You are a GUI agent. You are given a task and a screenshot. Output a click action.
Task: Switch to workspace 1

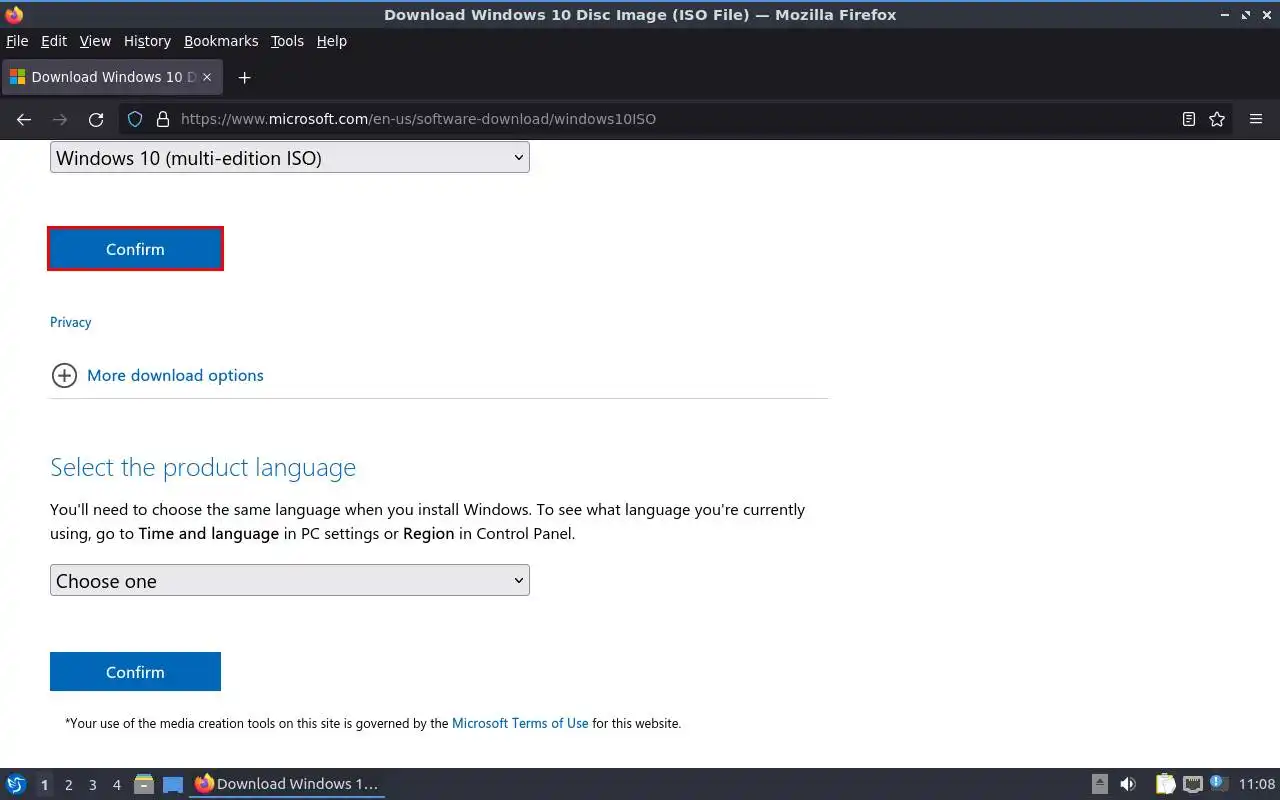(44, 785)
